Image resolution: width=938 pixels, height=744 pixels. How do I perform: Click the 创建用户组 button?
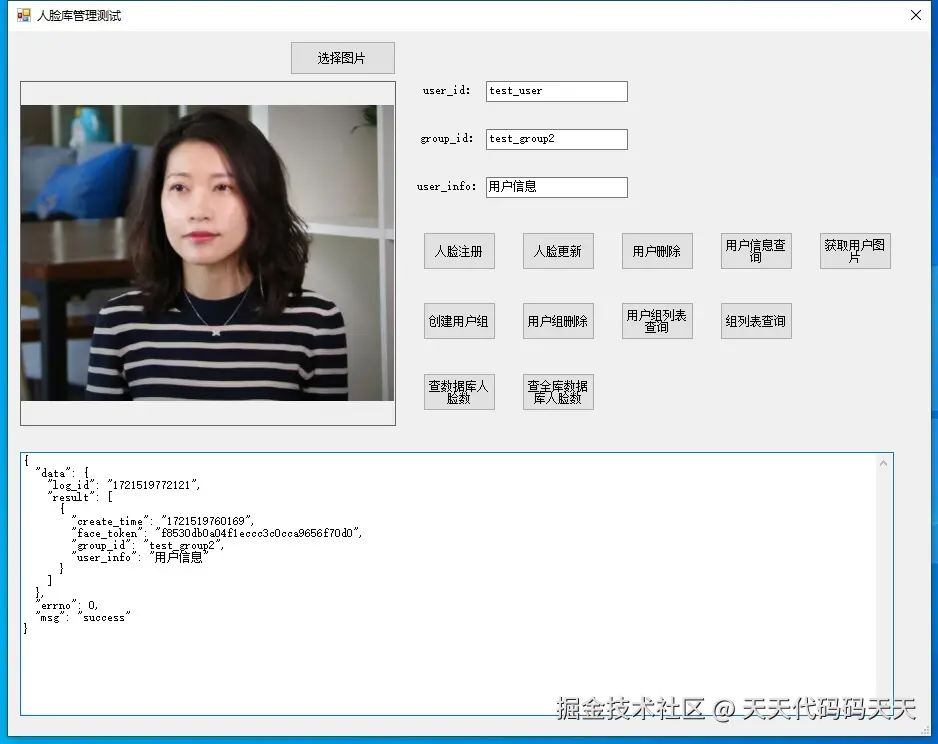[x=459, y=320]
